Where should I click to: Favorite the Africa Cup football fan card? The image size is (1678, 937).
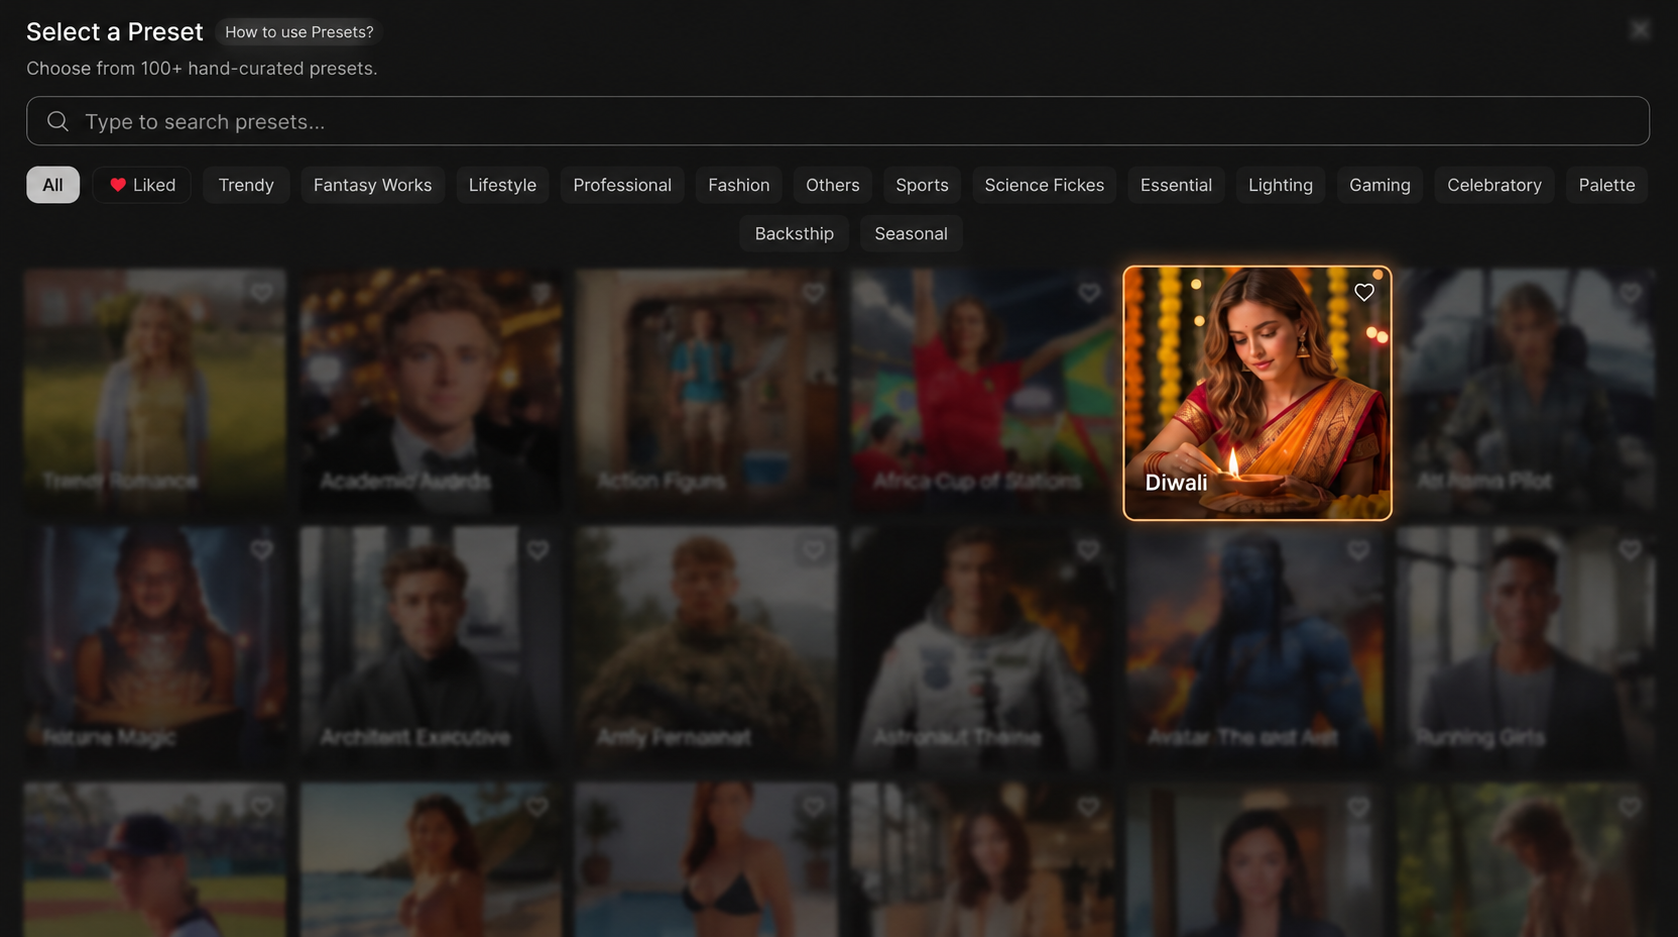point(1089,293)
